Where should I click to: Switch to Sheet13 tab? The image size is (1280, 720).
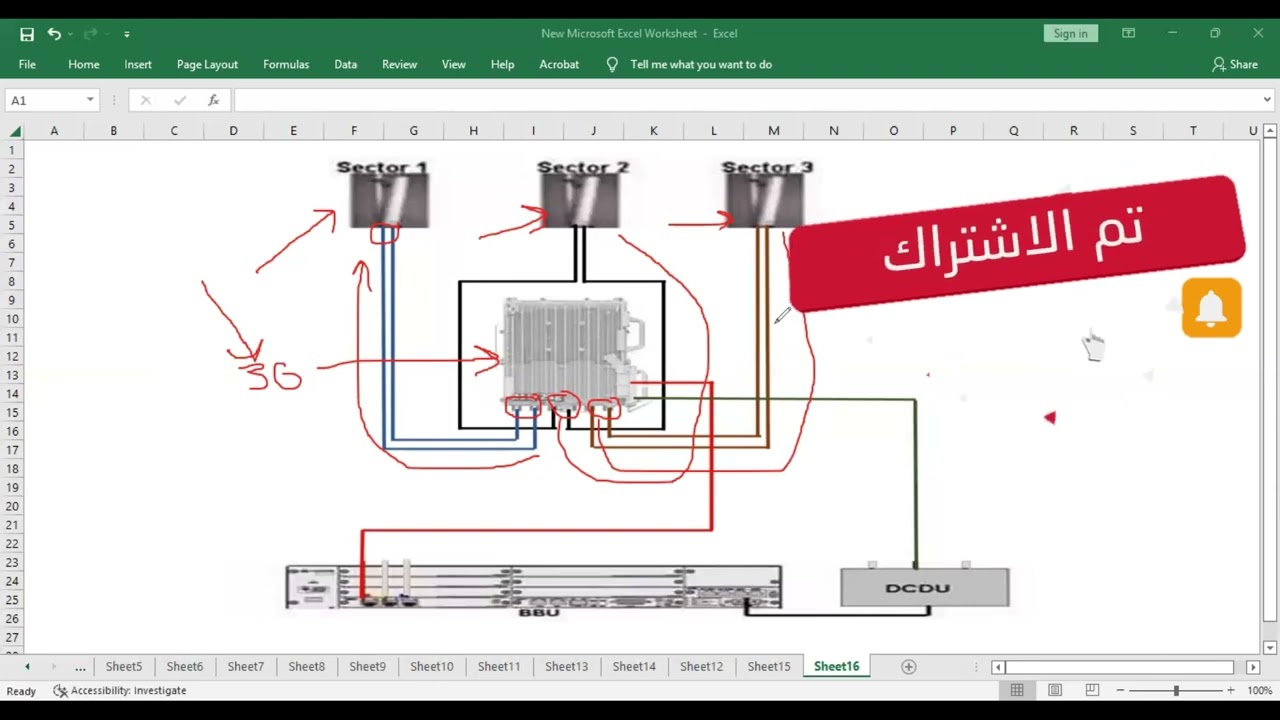pos(567,667)
